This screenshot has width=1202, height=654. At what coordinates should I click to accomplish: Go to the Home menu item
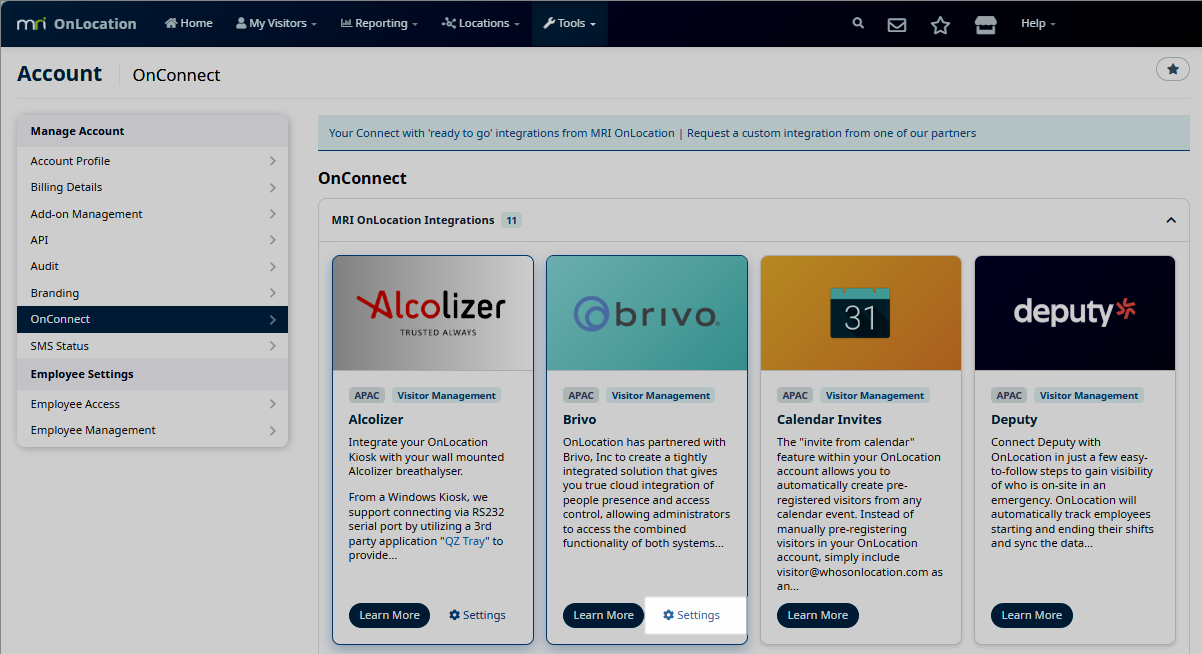[188, 23]
